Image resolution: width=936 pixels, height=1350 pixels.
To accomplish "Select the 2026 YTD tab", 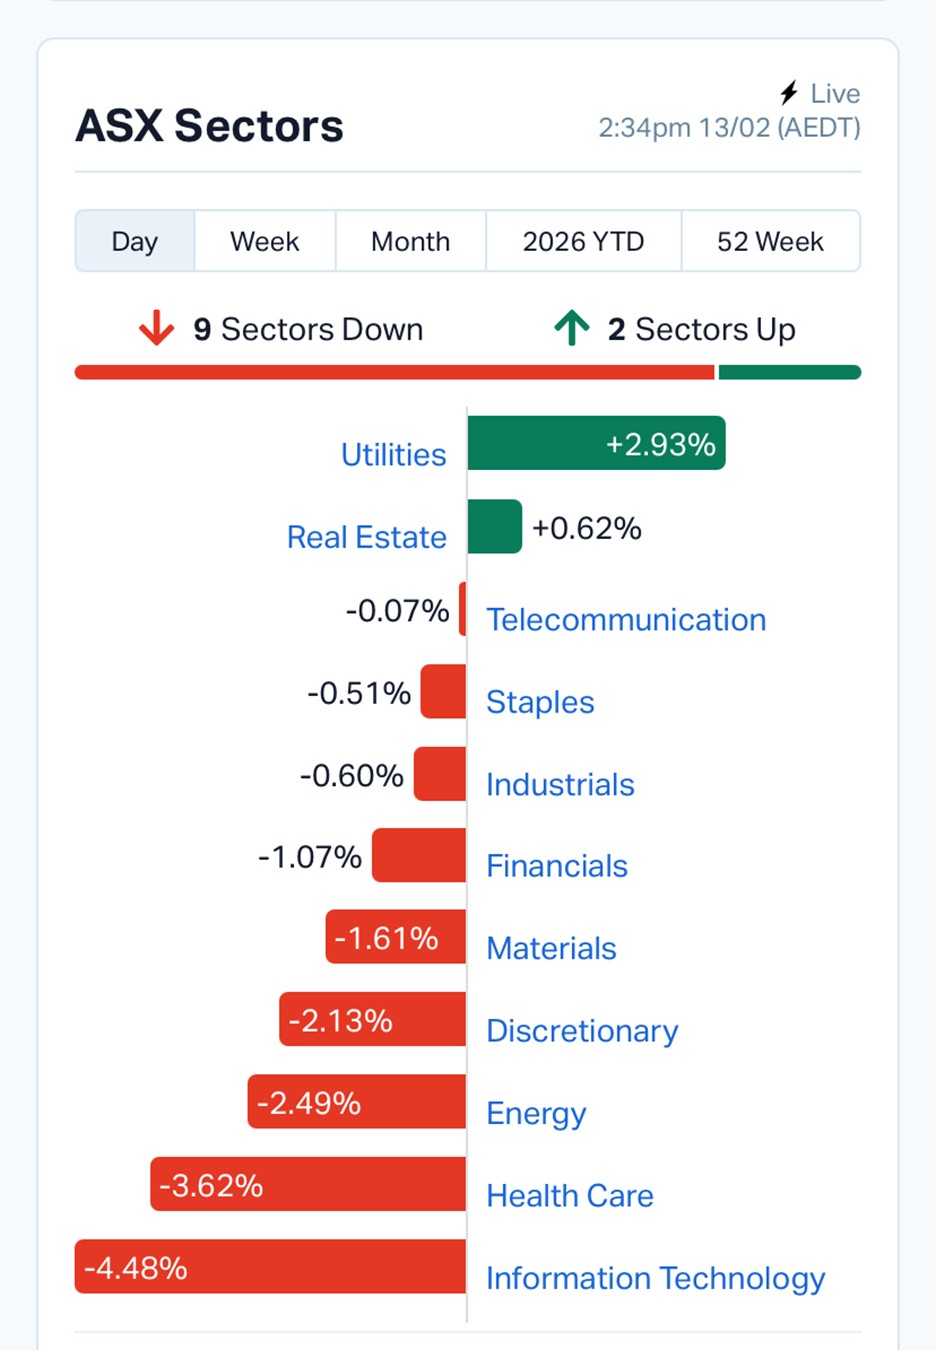I will point(583,241).
